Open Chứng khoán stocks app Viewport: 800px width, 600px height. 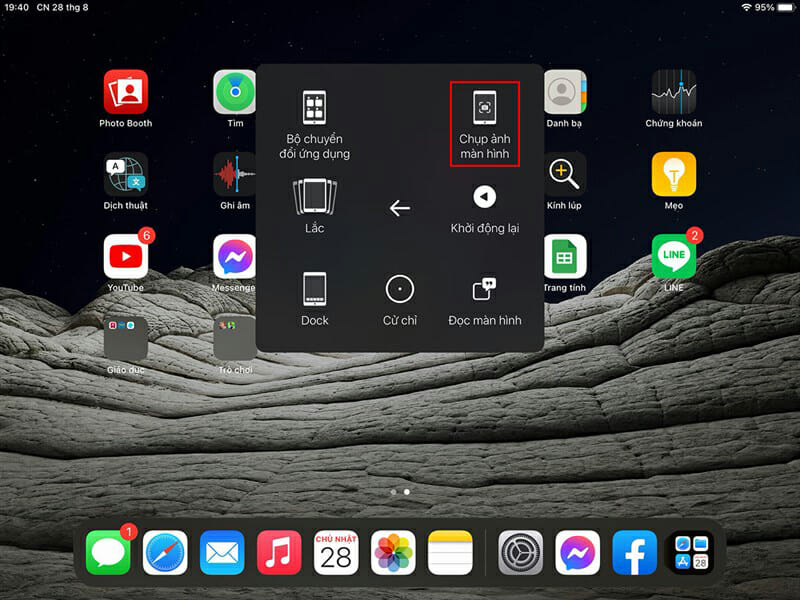click(673, 92)
